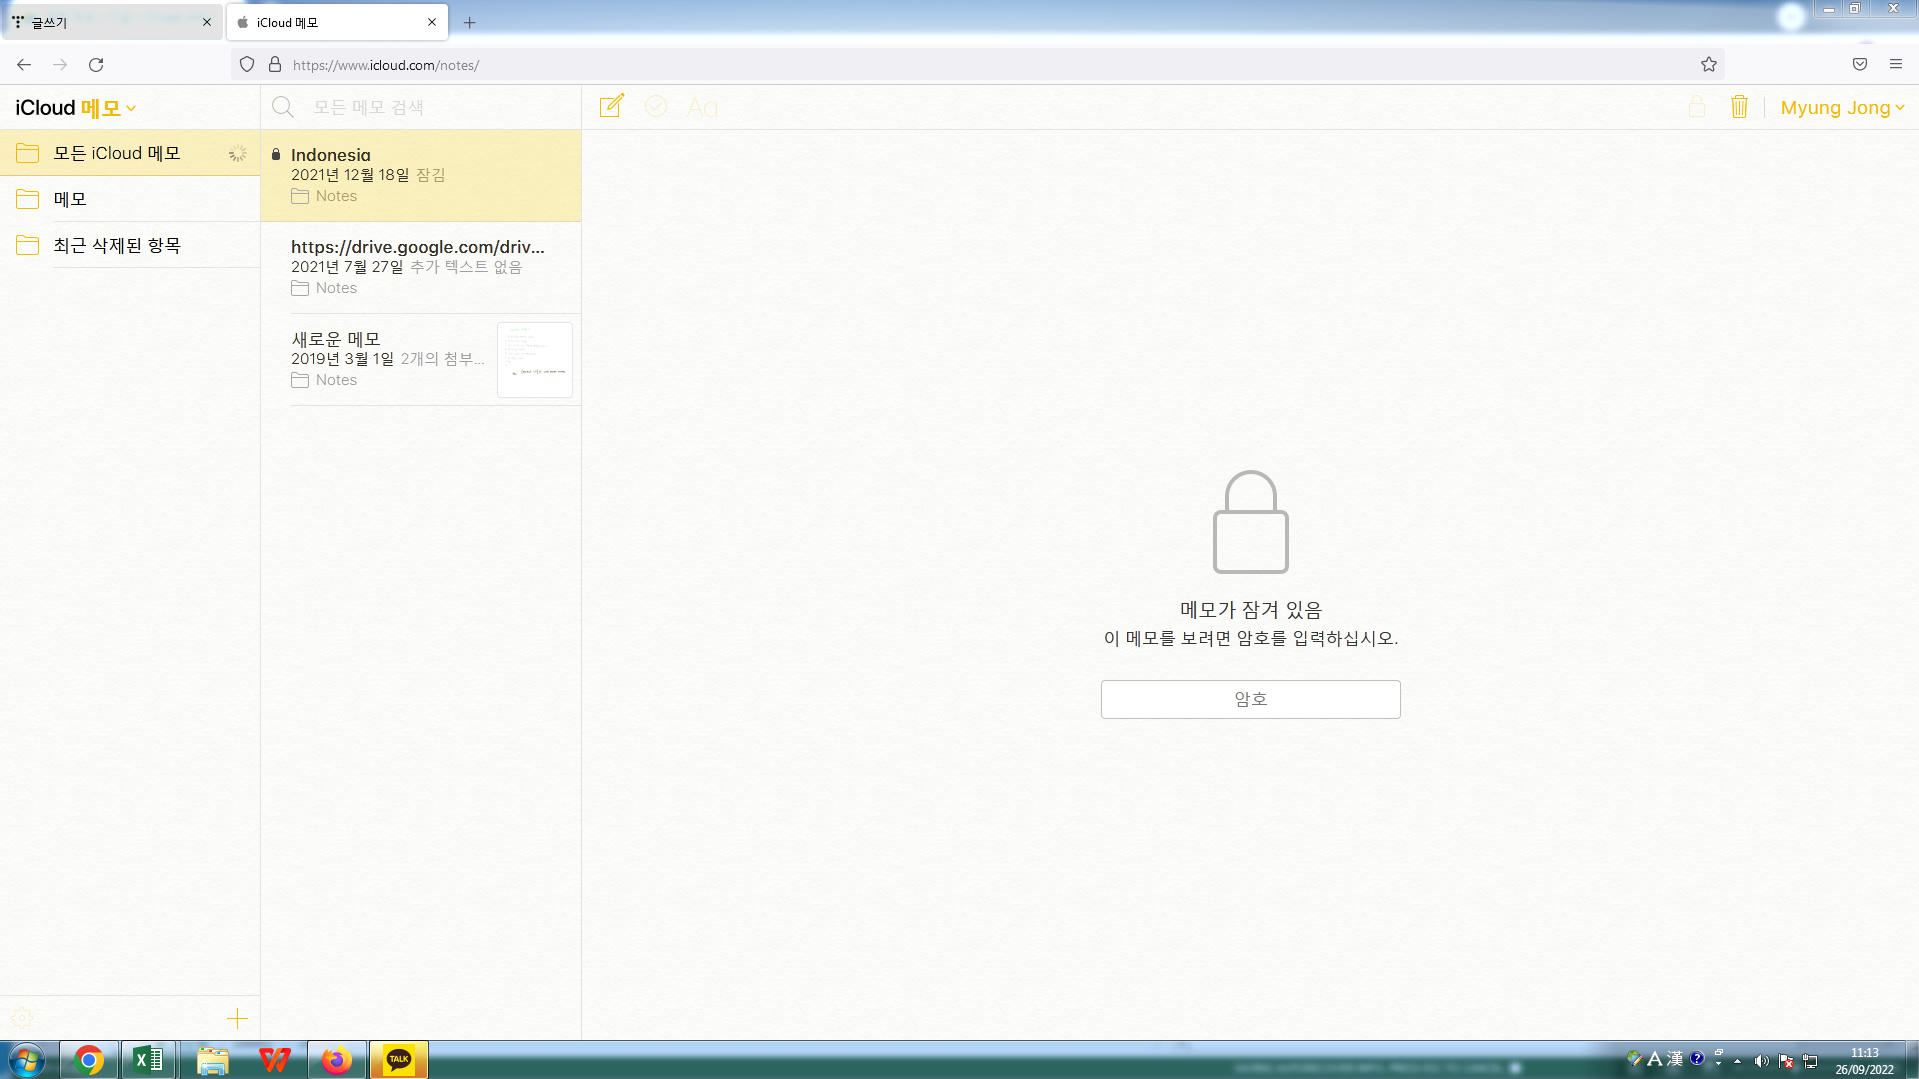Click the volume speaker tray icon
Screen dimensions: 1919x1079
(1761, 1061)
